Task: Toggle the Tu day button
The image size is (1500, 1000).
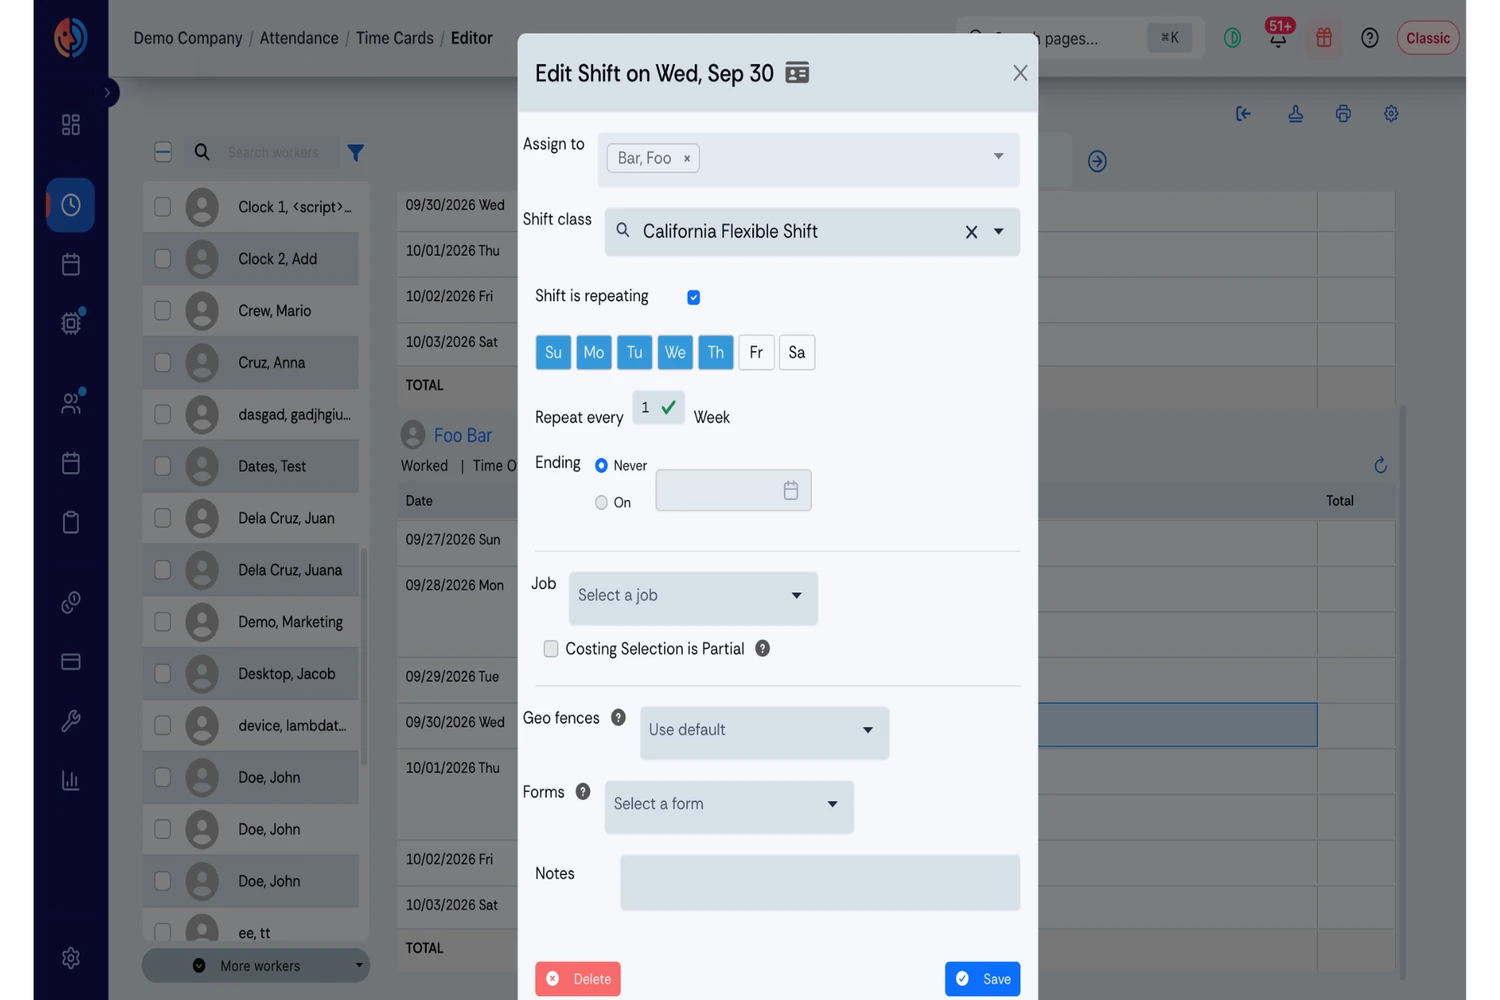Action: [635, 352]
